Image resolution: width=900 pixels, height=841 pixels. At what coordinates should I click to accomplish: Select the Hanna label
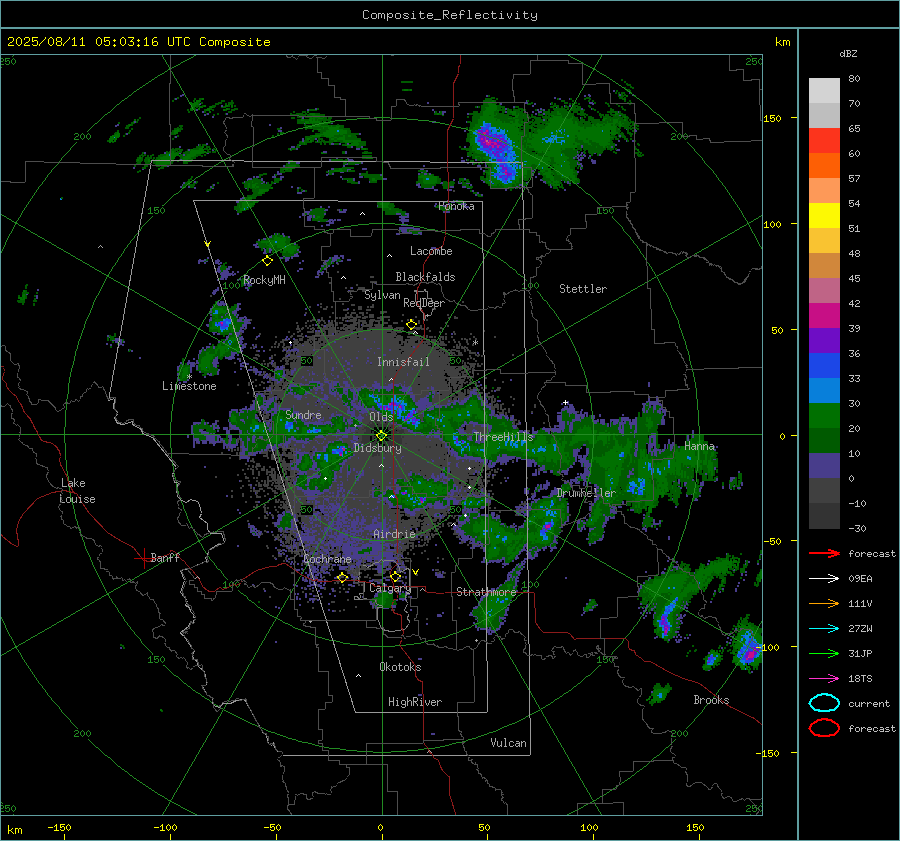[699, 446]
